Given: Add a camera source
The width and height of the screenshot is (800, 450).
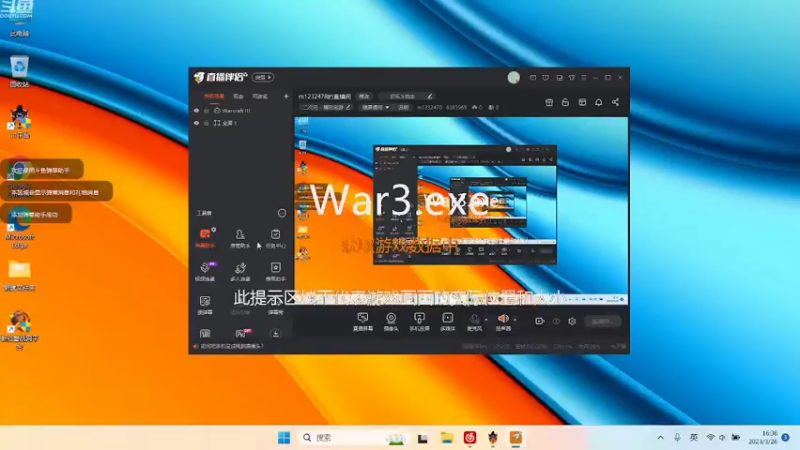Looking at the screenshot, I should tap(391, 322).
